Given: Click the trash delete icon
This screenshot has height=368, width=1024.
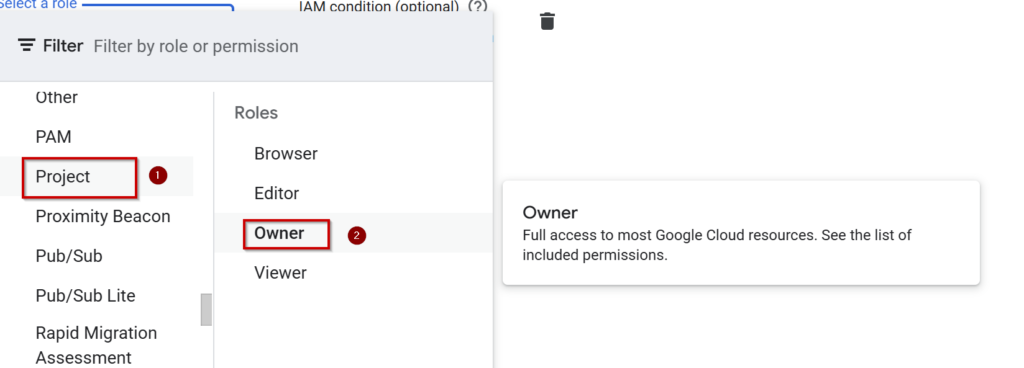Looking at the screenshot, I should click(x=547, y=21).
